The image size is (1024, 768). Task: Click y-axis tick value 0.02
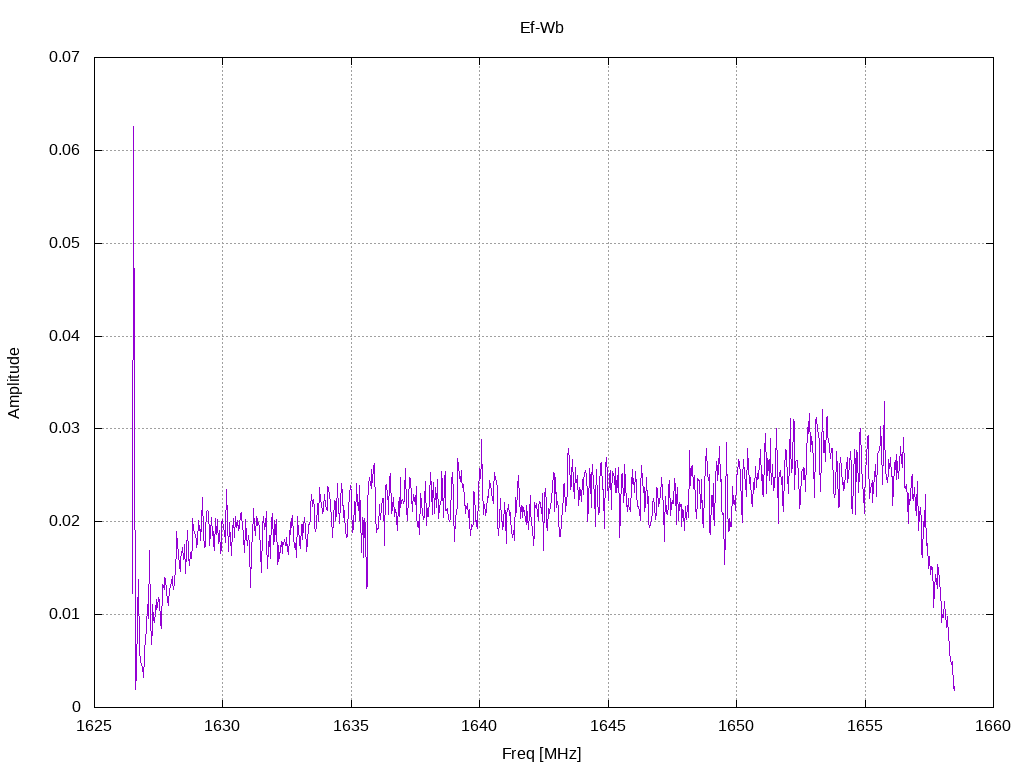click(64, 521)
